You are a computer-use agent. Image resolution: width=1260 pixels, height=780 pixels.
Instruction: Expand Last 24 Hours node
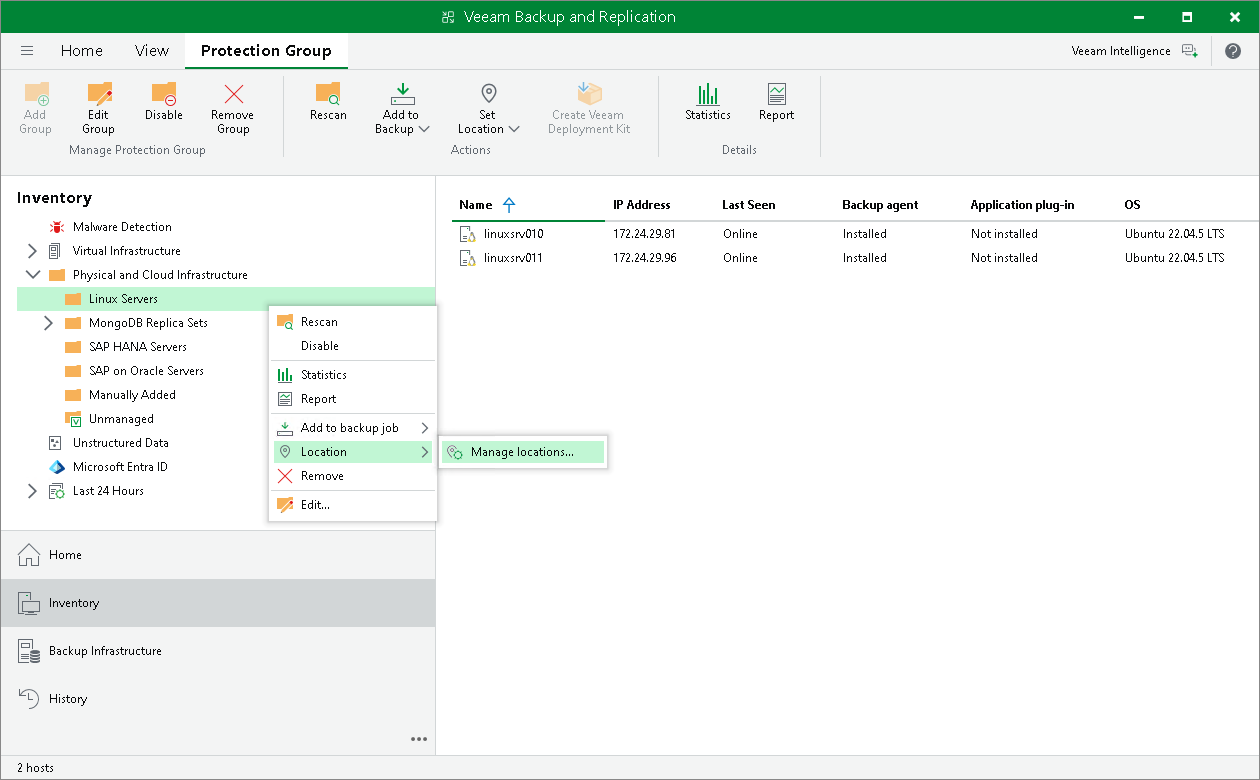coord(32,491)
